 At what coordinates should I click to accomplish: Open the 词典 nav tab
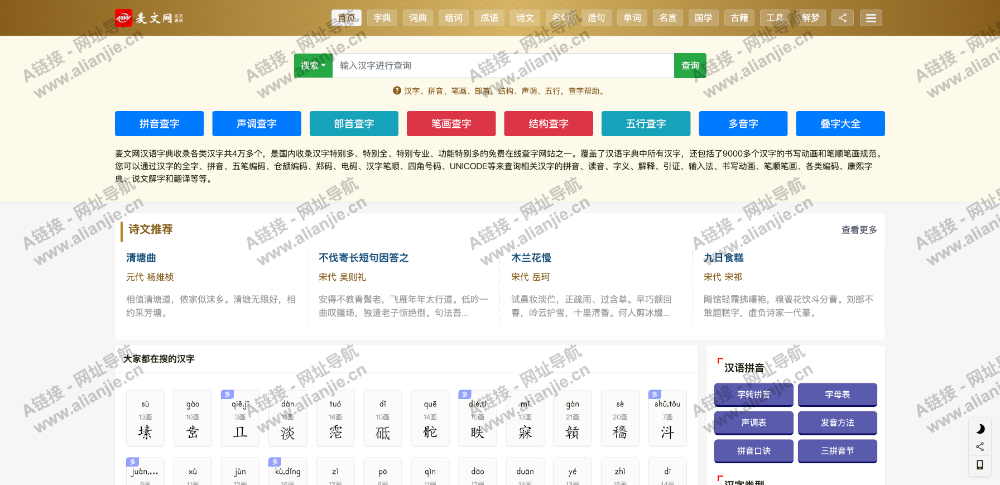pos(418,18)
